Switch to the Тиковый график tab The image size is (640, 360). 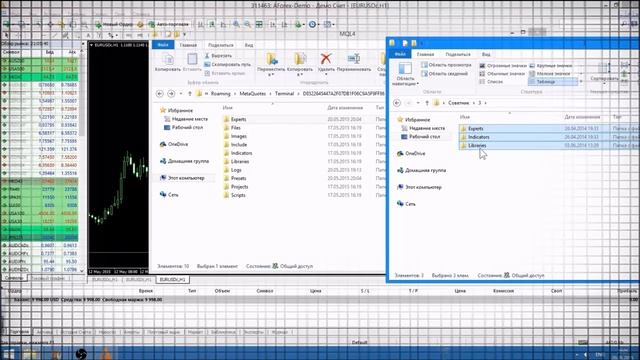48,278
